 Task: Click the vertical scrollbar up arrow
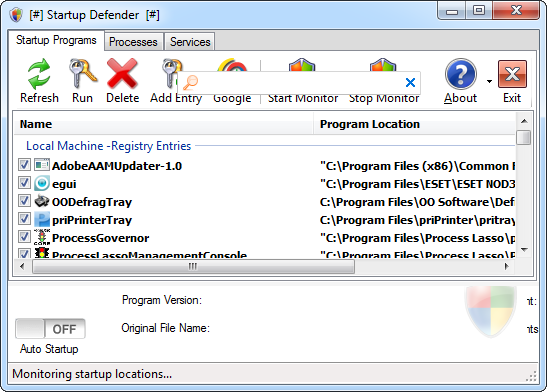524,121
